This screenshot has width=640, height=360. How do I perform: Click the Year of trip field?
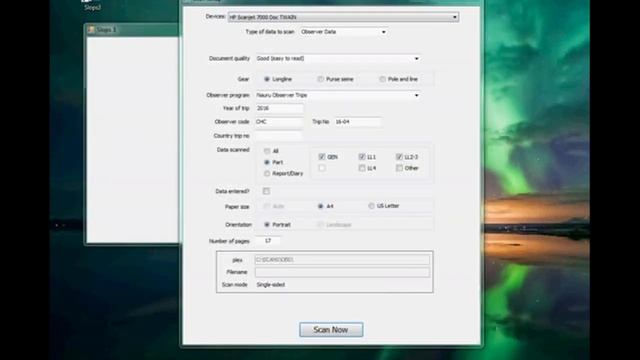(x=279, y=108)
